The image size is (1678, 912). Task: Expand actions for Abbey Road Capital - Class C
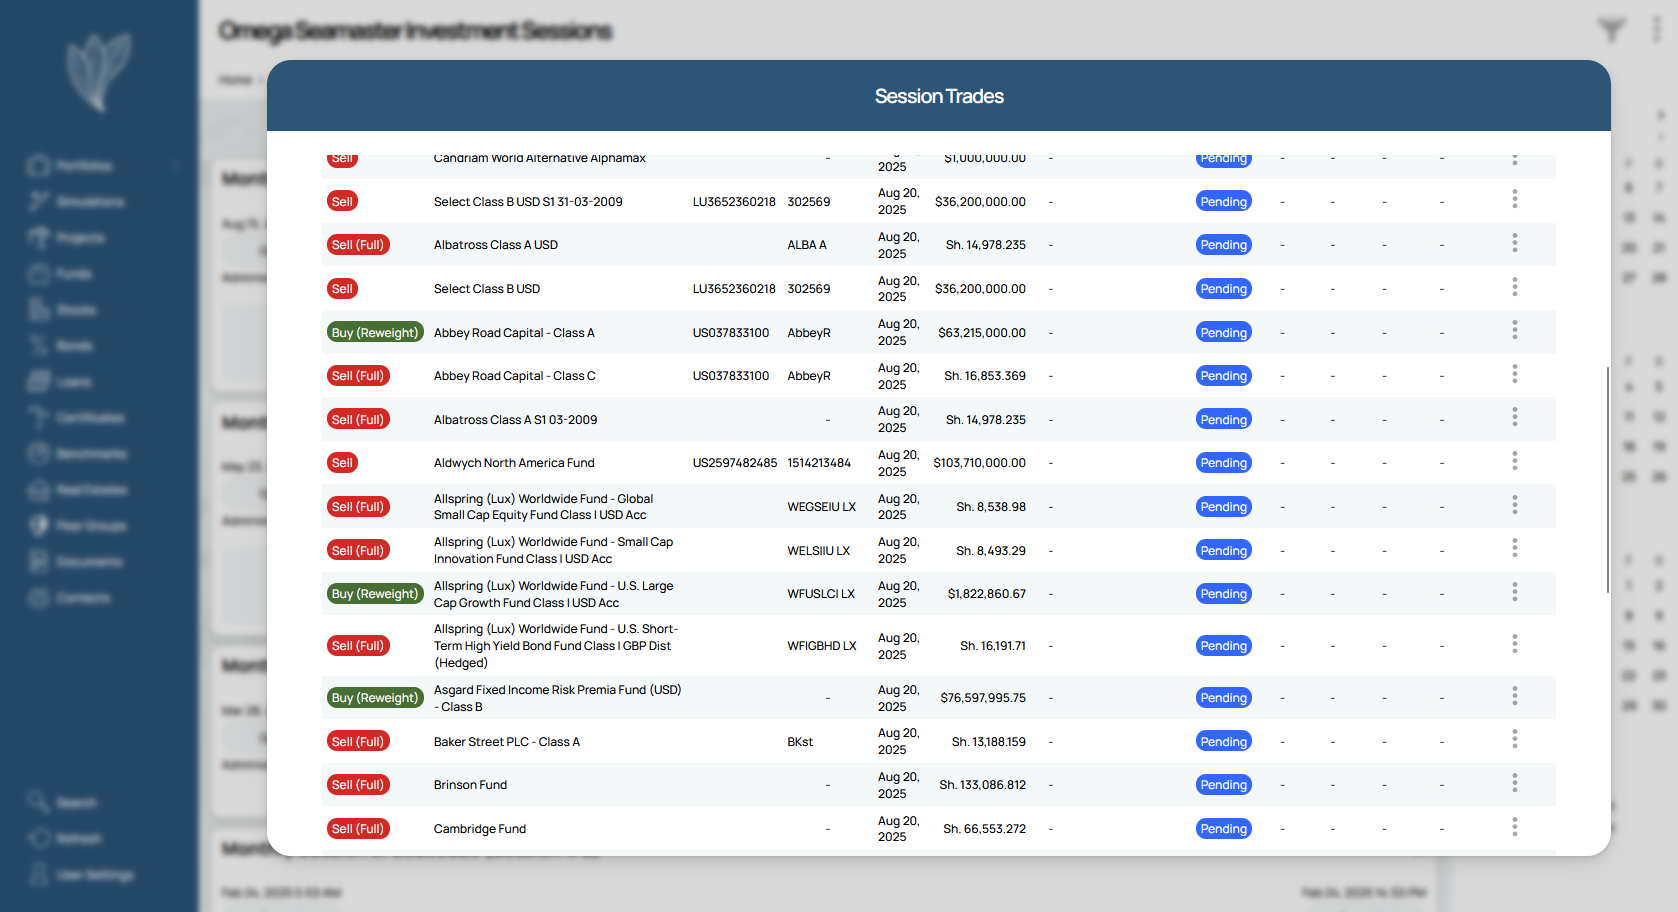point(1514,374)
